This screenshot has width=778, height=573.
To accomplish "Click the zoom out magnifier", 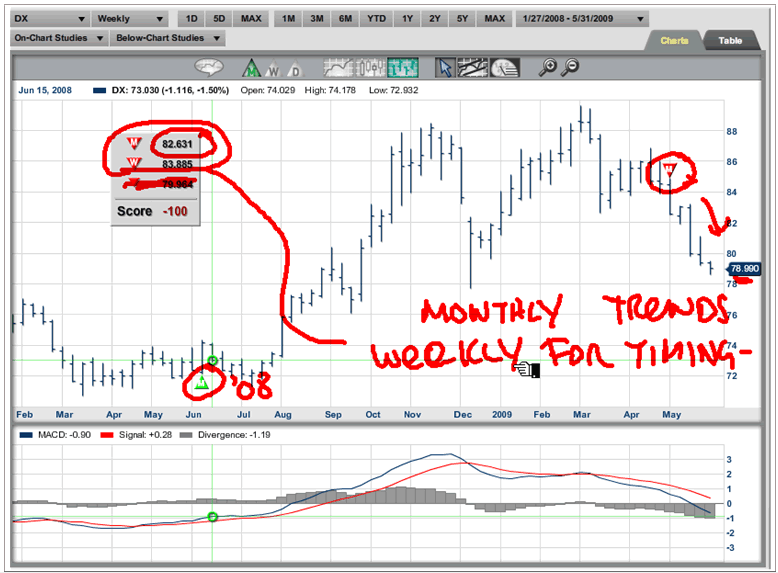I will tap(571, 68).
